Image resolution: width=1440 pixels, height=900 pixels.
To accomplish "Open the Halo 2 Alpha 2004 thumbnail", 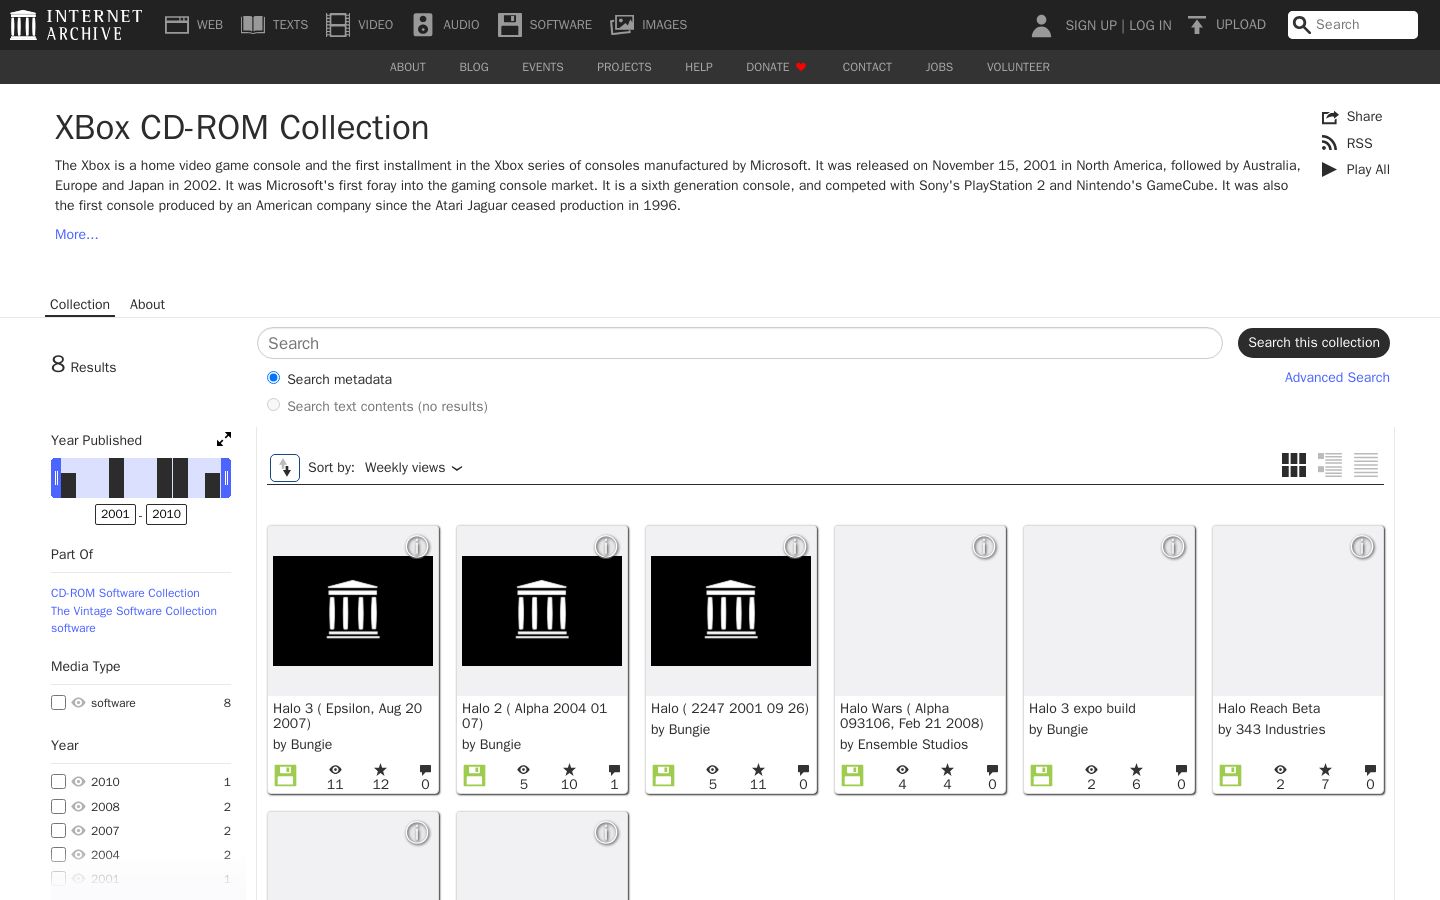I will pos(542,611).
